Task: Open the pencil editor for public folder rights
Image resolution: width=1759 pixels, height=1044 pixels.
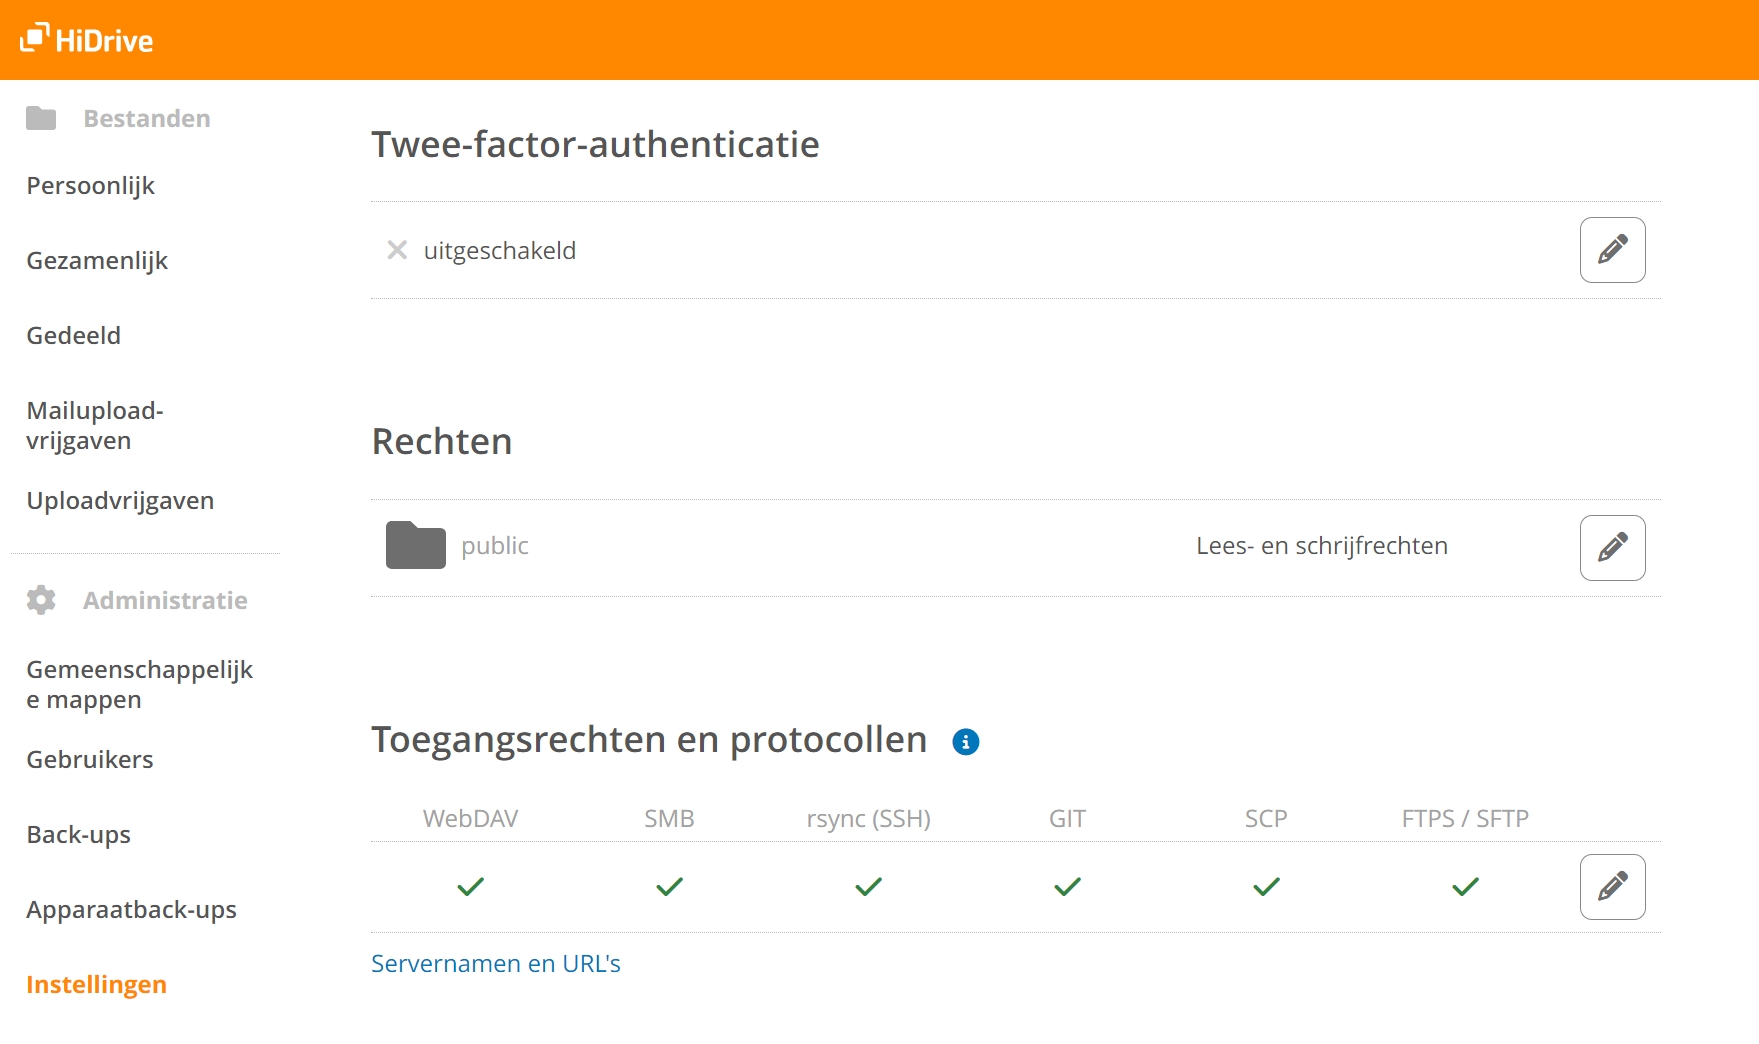Action: click(1611, 547)
